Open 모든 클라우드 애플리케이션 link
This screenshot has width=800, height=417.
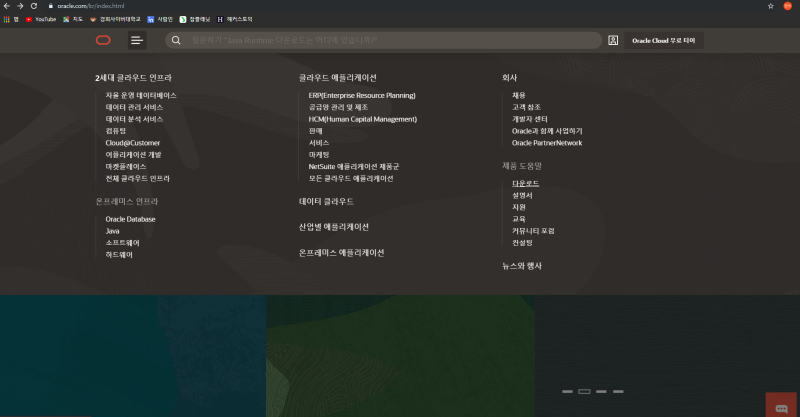(351, 178)
